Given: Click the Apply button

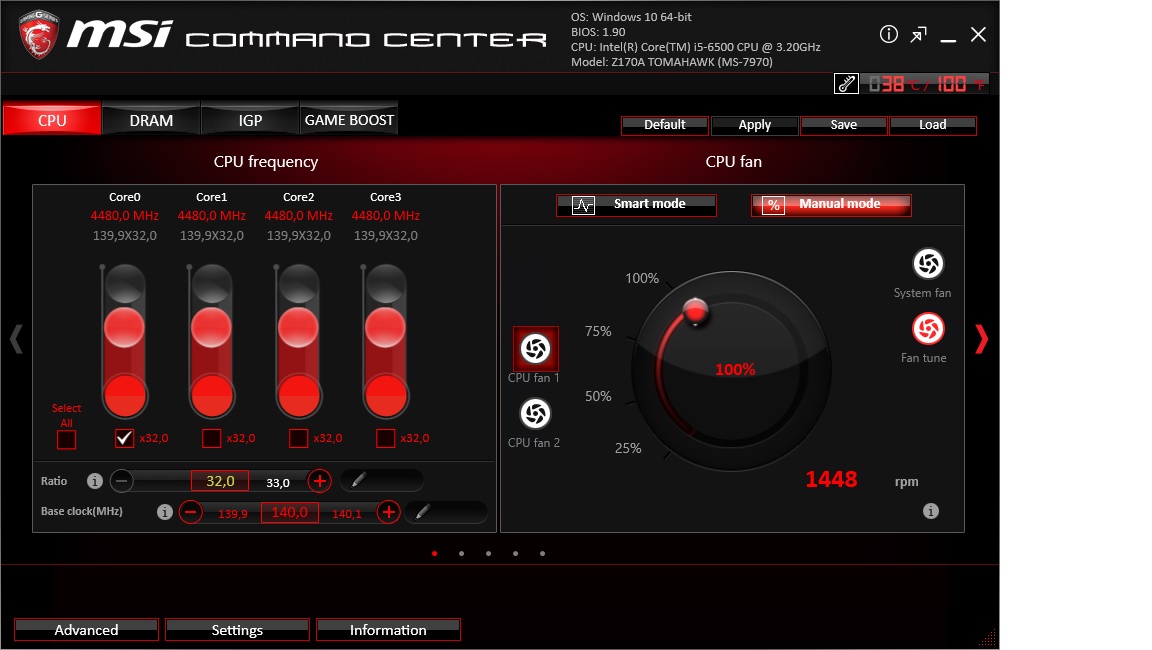Looking at the screenshot, I should pyautogui.click(x=755, y=125).
